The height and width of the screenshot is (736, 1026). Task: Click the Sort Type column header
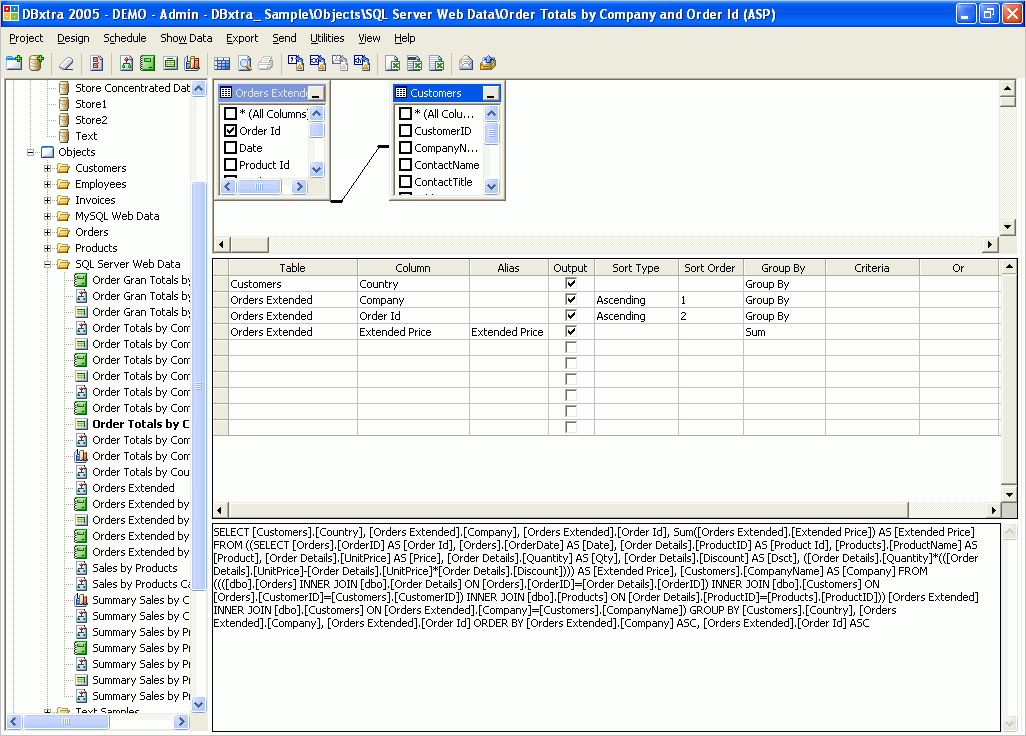point(635,268)
